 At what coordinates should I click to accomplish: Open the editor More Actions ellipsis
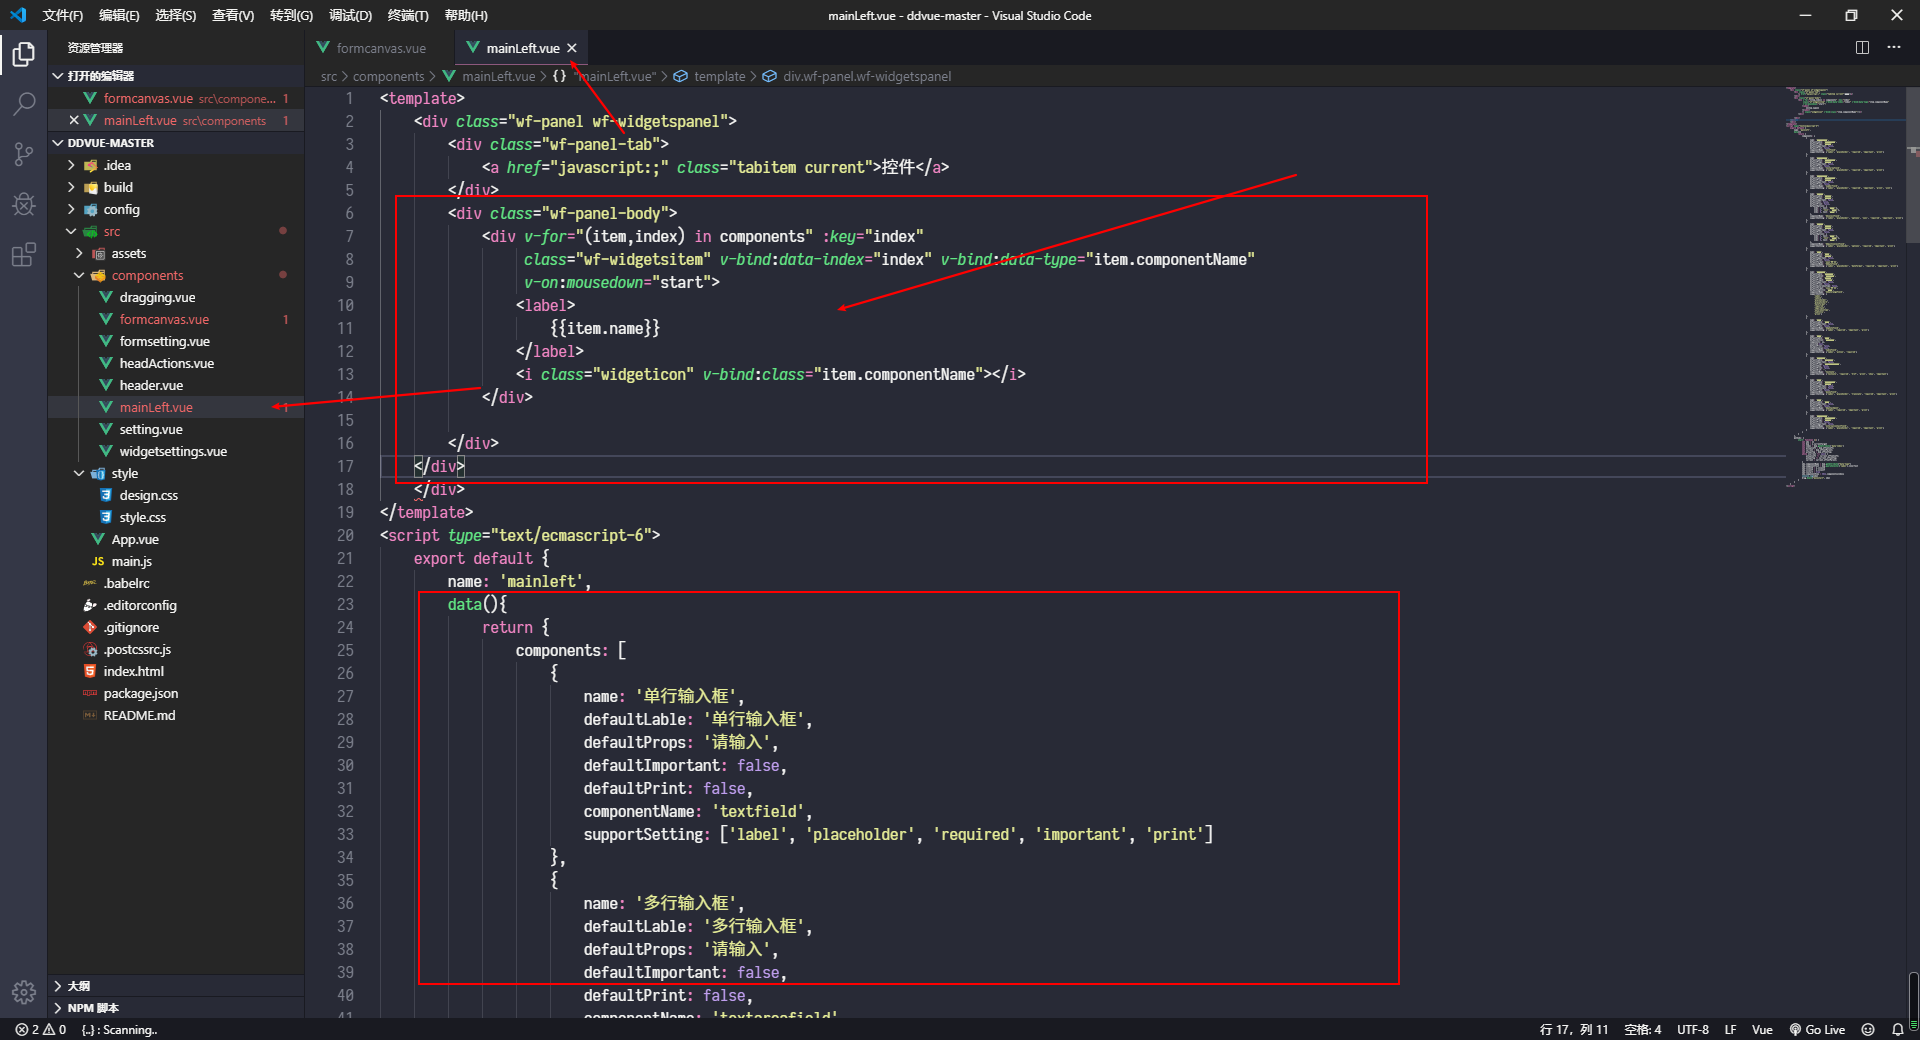pyautogui.click(x=1894, y=47)
